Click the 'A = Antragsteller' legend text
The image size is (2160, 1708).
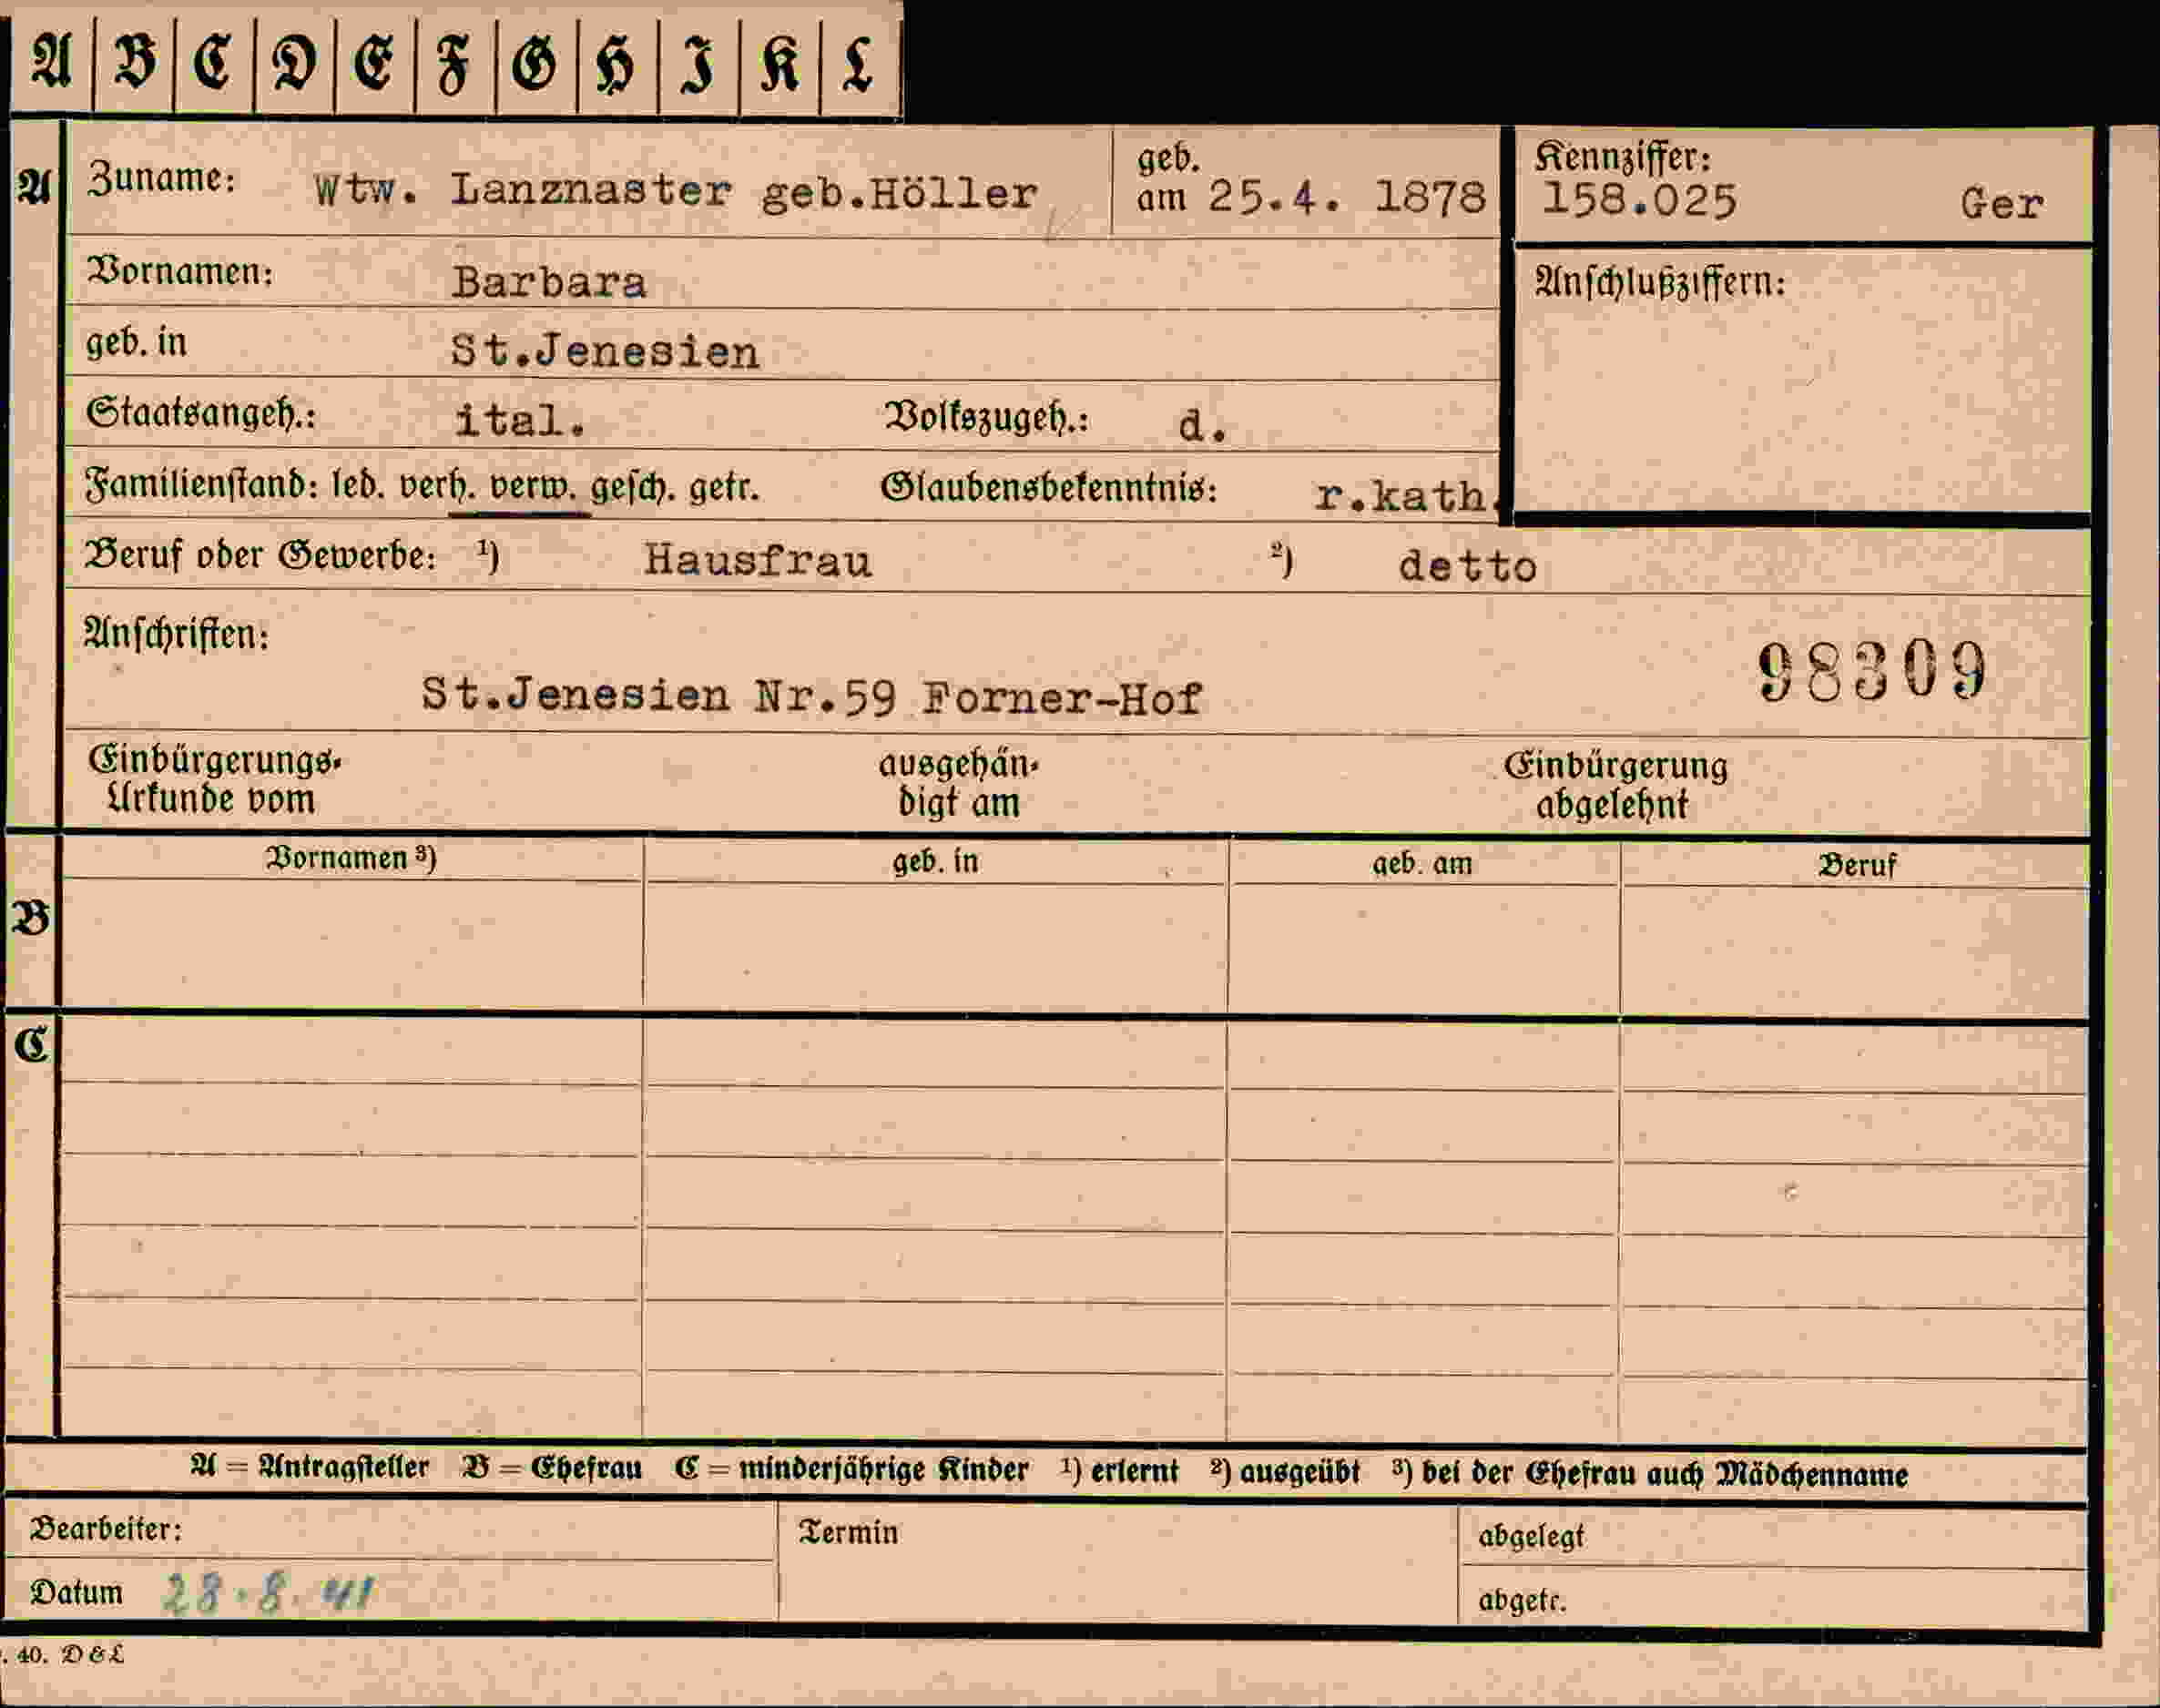coord(310,1467)
